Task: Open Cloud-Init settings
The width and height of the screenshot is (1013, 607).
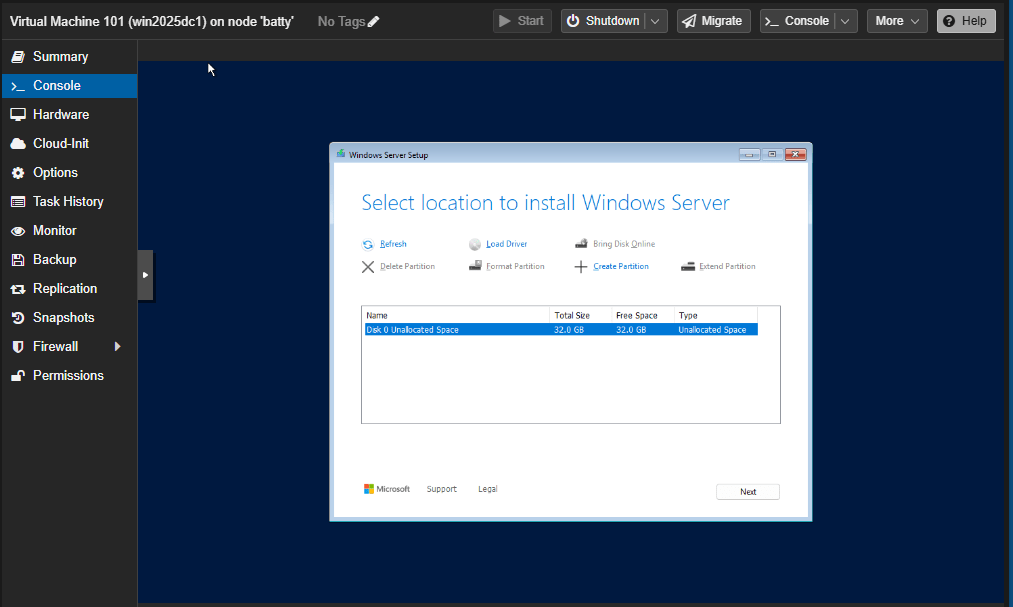Action: 60,143
